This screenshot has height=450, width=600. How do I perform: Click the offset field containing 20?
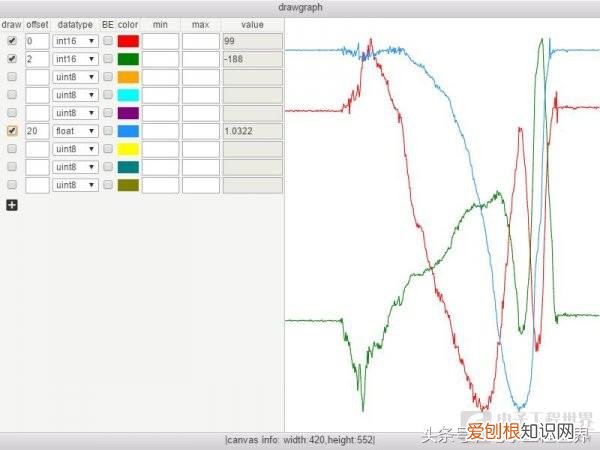pyautogui.click(x=37, y=131)
